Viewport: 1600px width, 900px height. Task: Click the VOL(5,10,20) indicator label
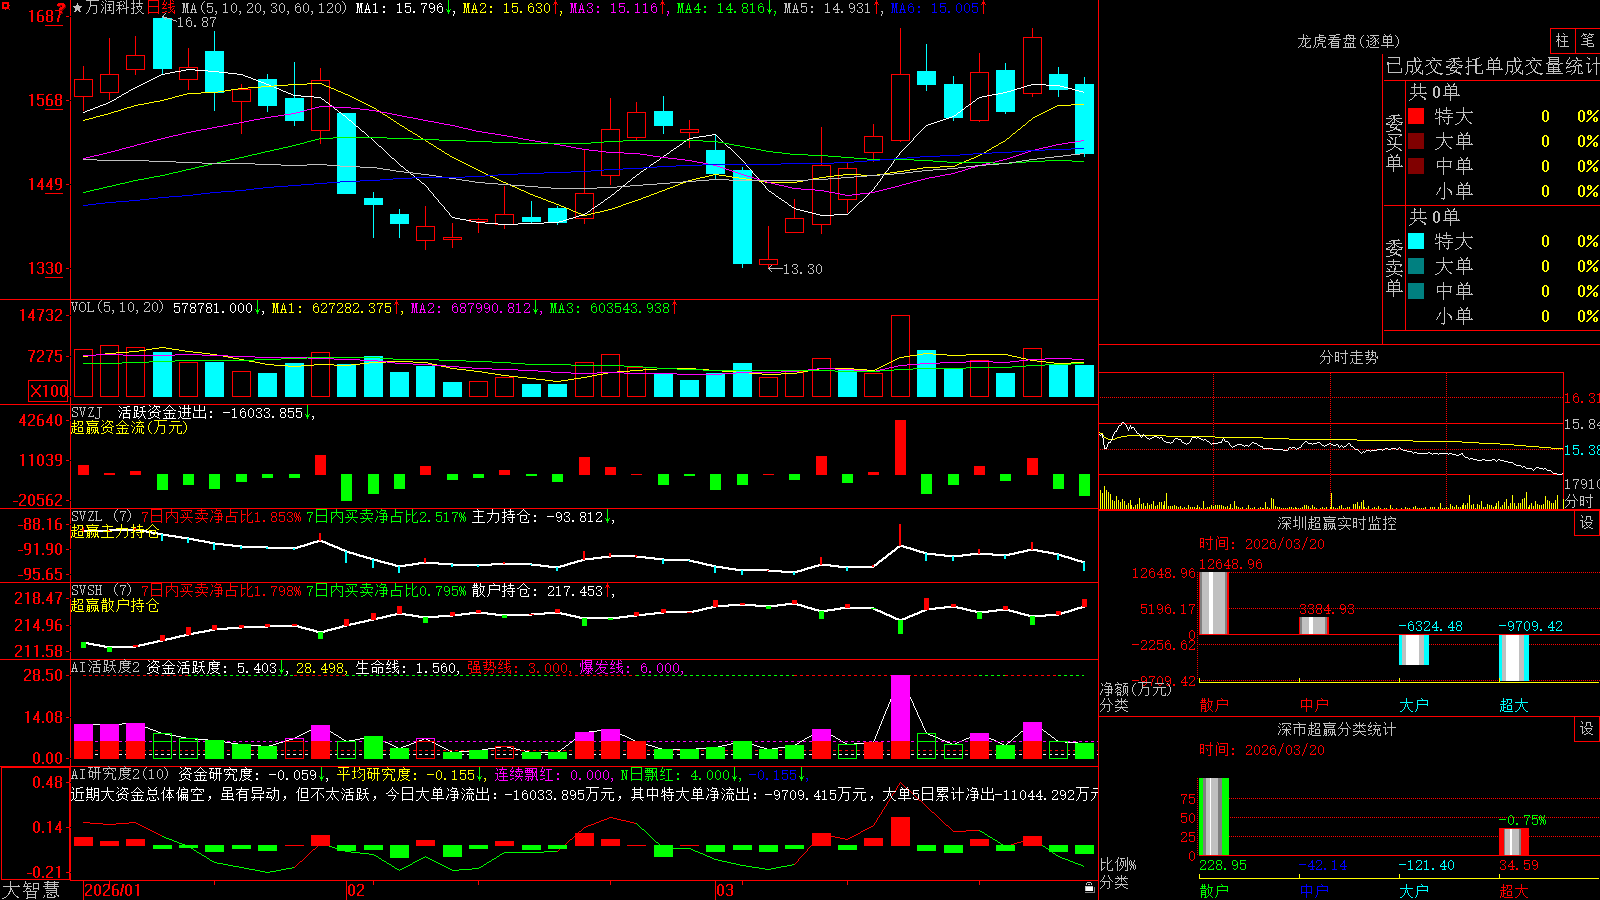[x=117, y=308]
